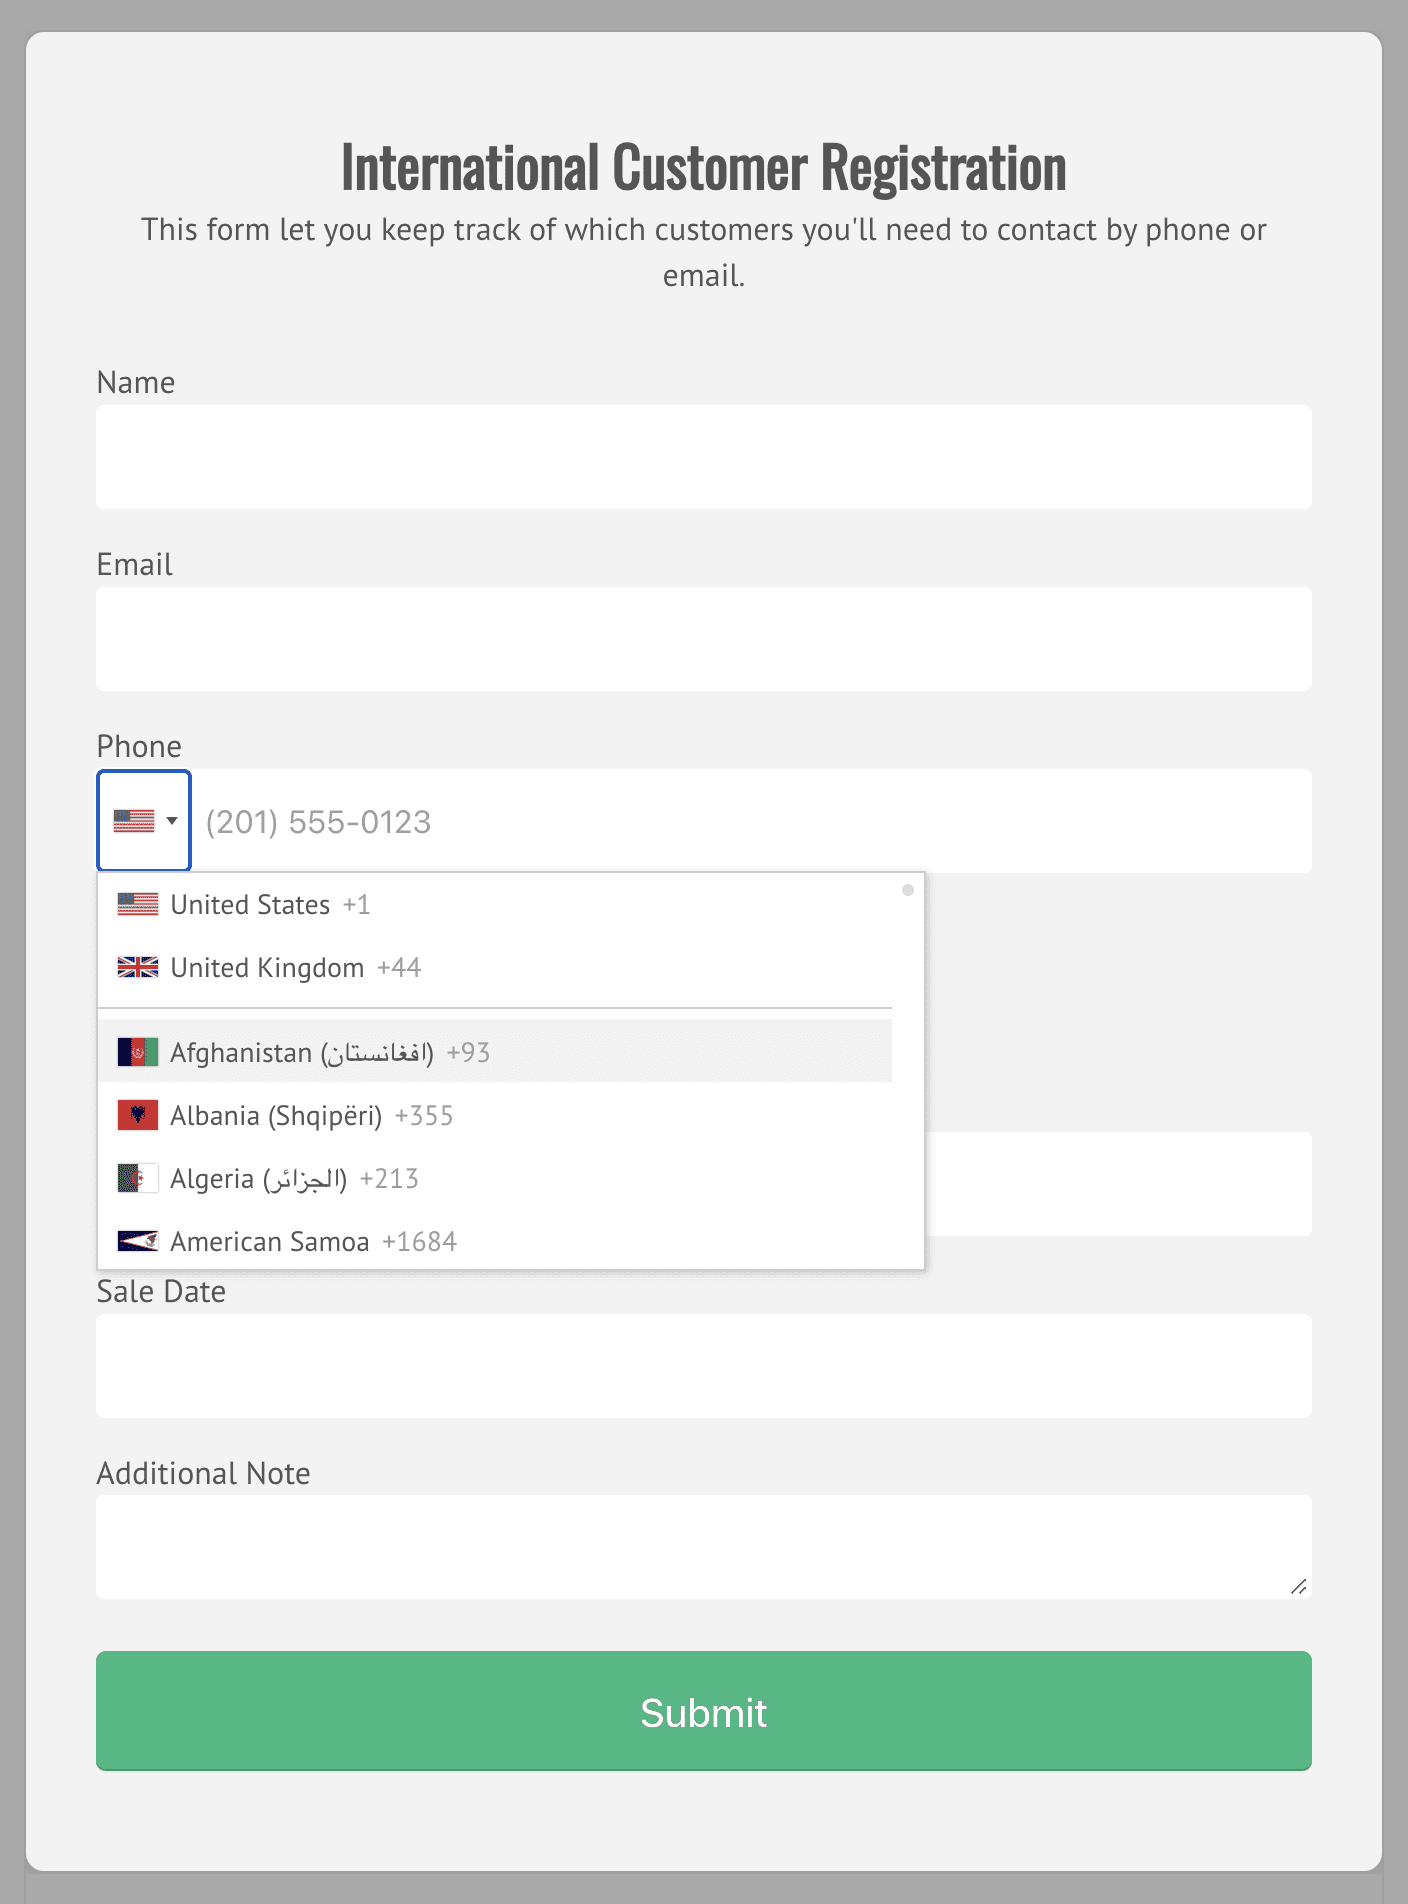Click the Albania flag icon
The width and height of the screenshot is (1408, 1904).
coord(138,1115)
